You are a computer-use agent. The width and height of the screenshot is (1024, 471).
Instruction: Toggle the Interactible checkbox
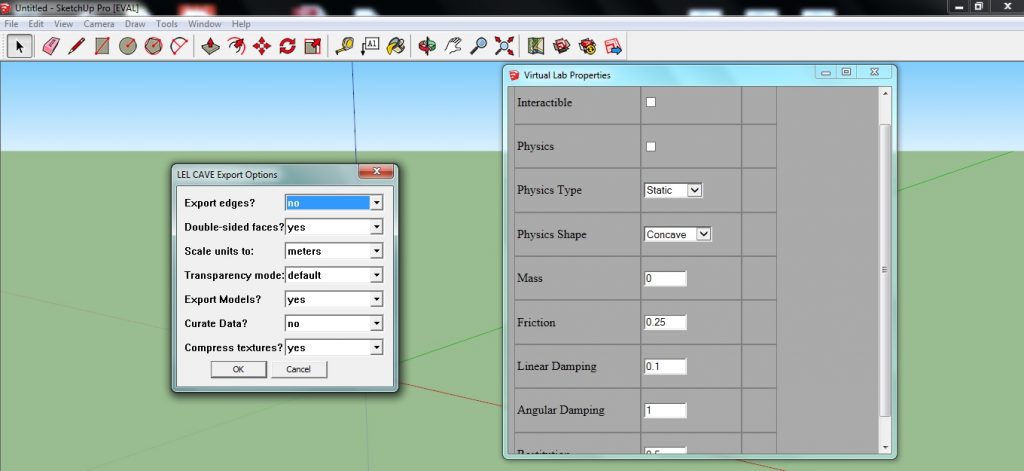(650, 102)
